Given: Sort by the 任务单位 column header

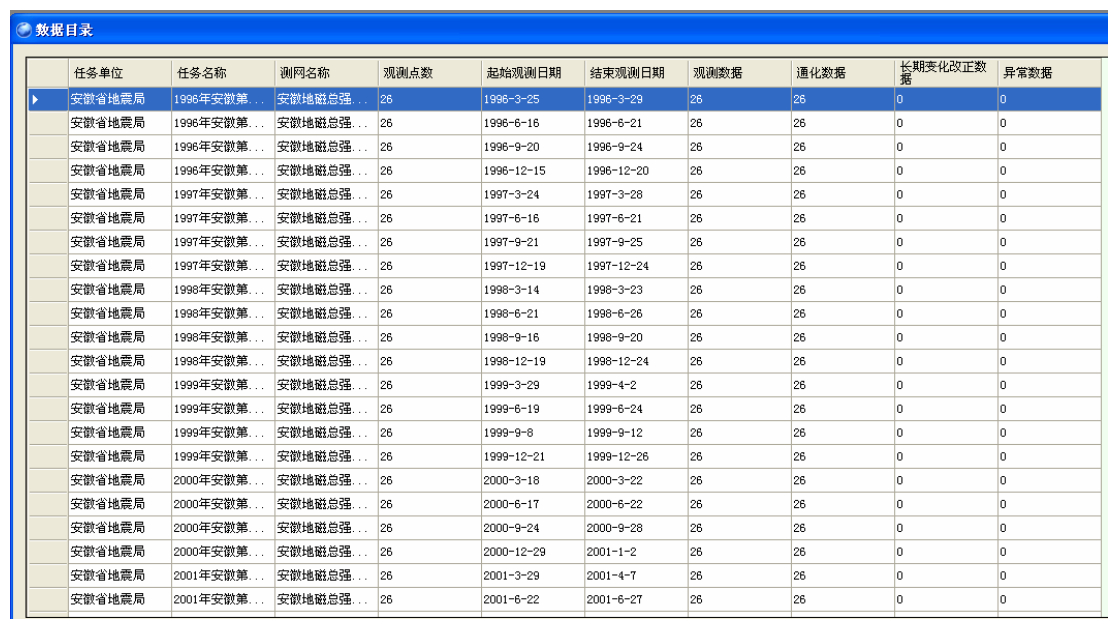Looking at the screenshot, I should coord(120,73).
